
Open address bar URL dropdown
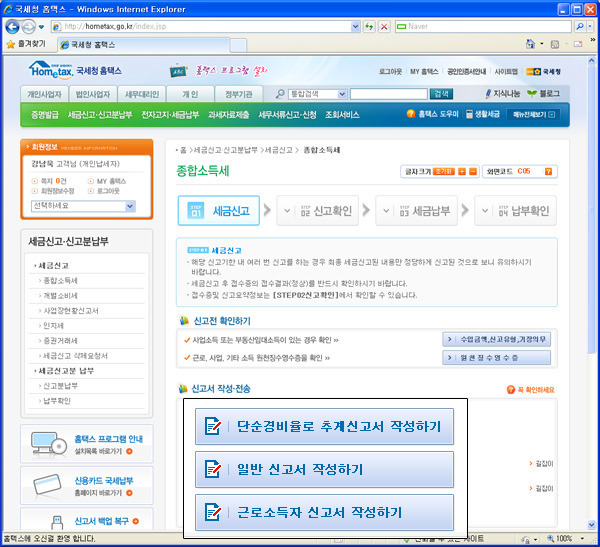[355, 26]
